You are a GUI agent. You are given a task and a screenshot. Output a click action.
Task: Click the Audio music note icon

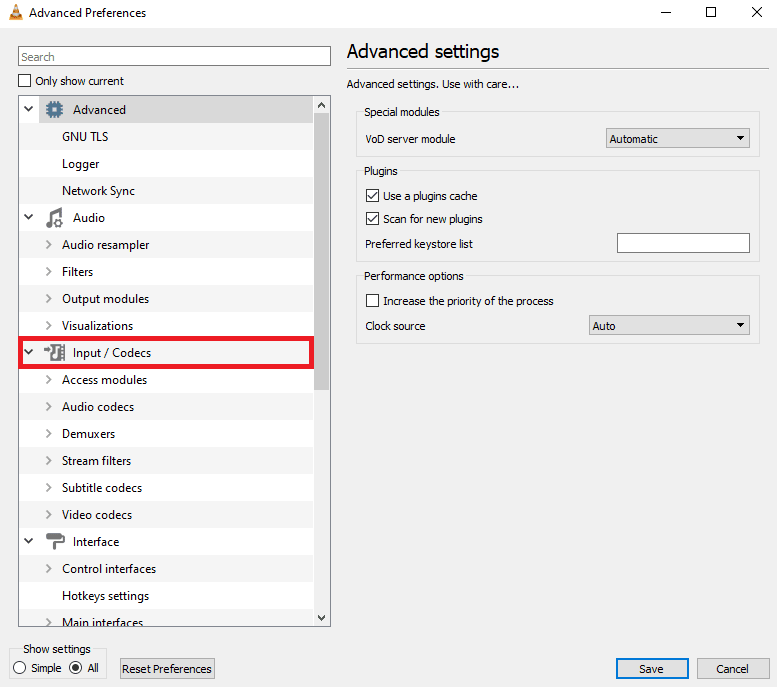coord(55,218)
